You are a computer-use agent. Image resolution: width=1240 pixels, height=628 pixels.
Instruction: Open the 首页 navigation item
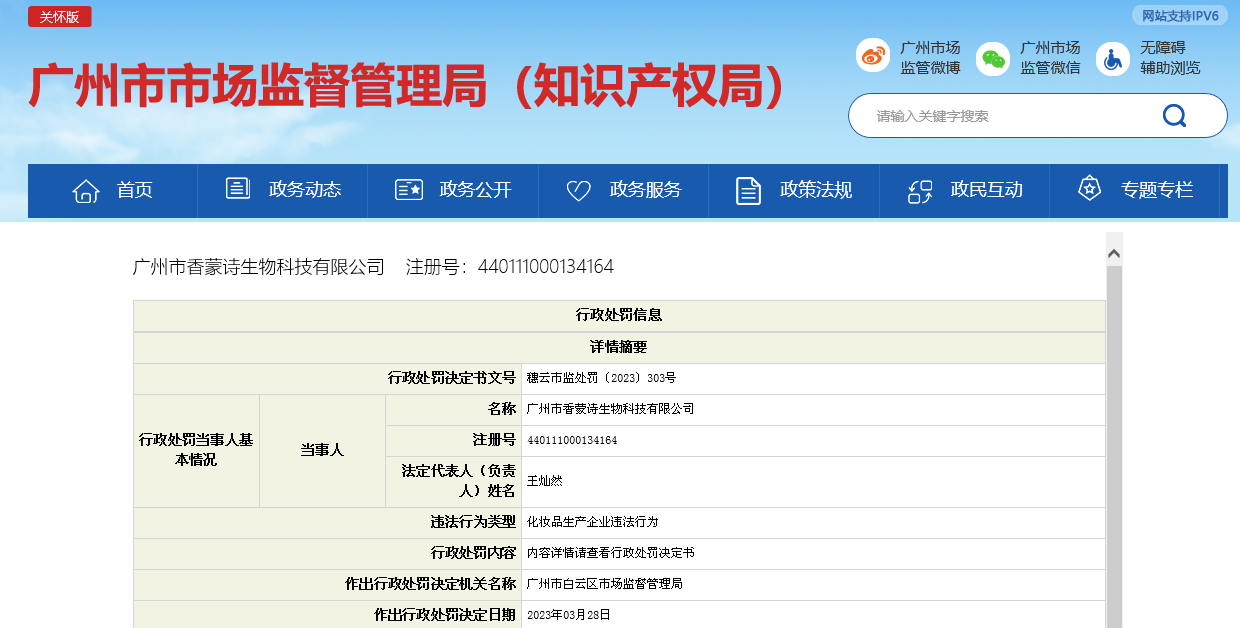(113, 190)
